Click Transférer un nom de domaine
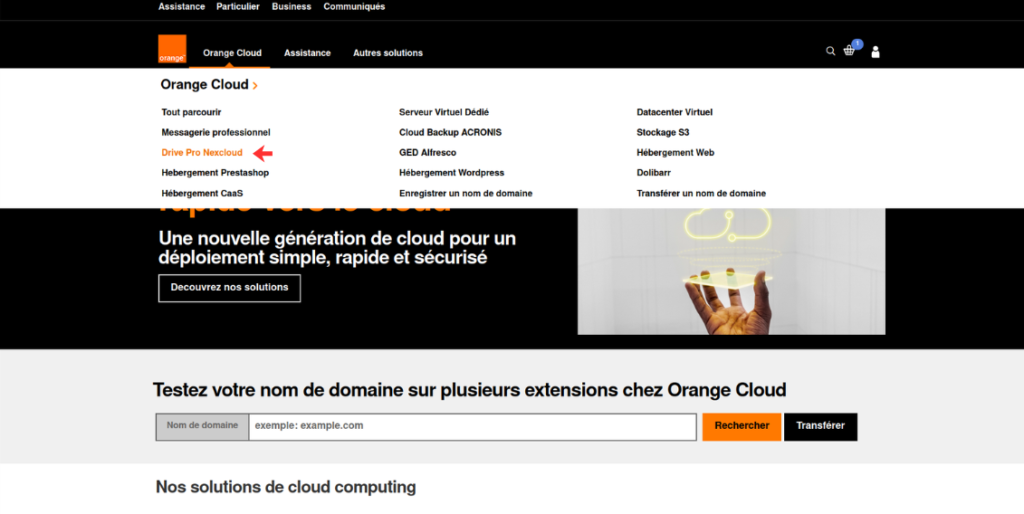Image resolution: width=1024 pixels, height=514 pixels. 701,193
